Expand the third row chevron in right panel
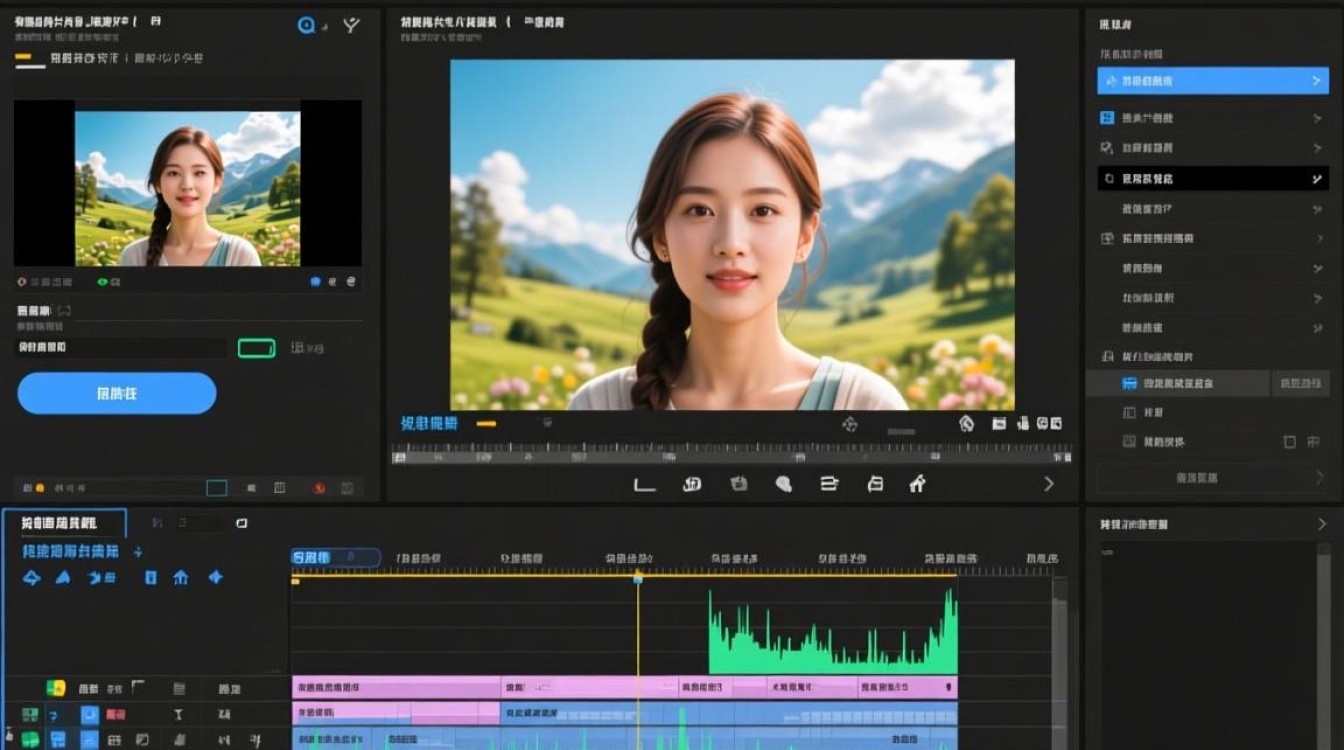The image size is (1344, 750). click(1317, 148)
